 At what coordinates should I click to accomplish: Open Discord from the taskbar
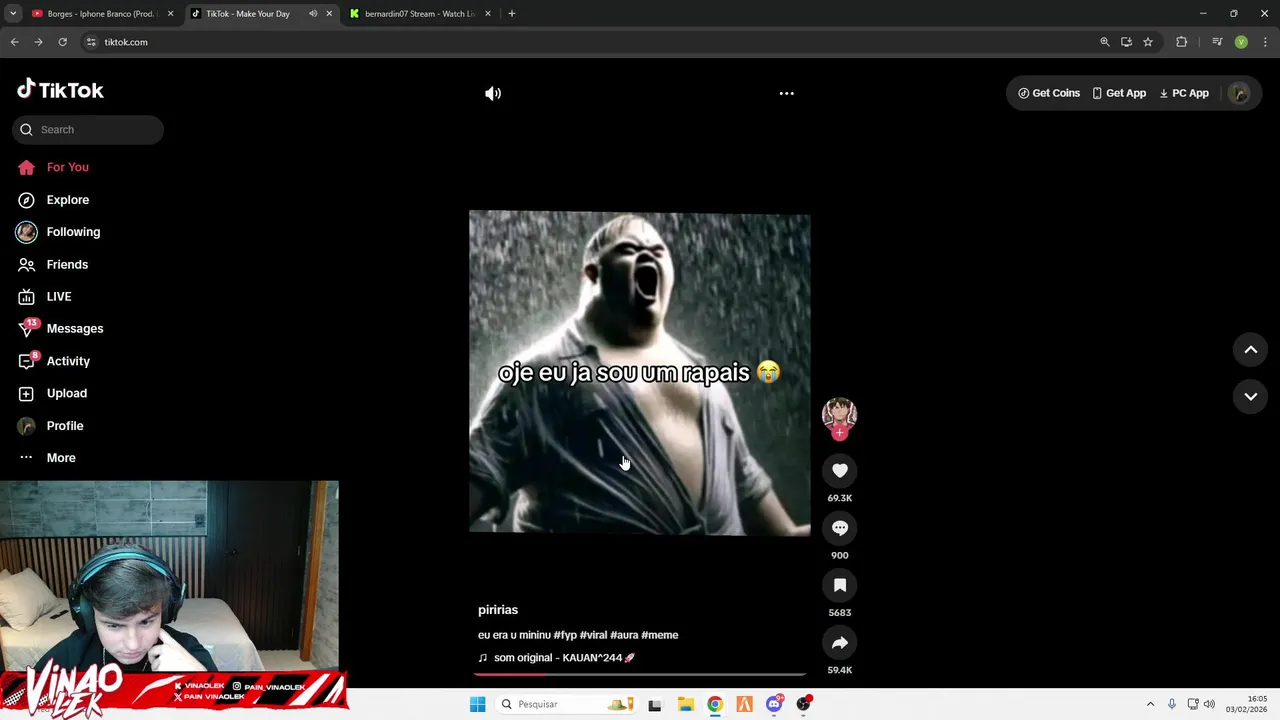(x=774, y=704)
